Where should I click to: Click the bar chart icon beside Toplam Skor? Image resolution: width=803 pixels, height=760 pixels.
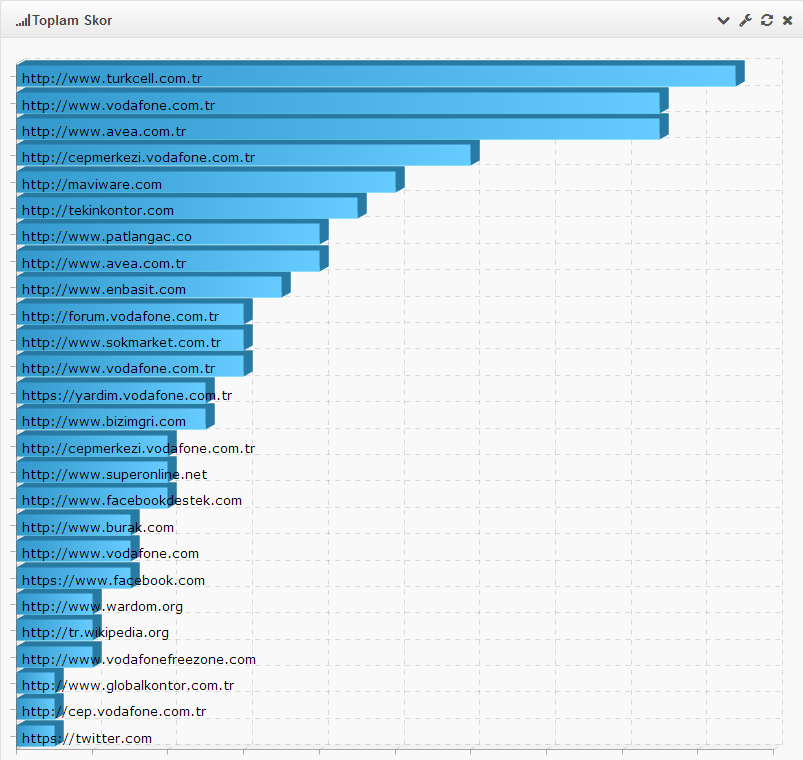(23, 21)
